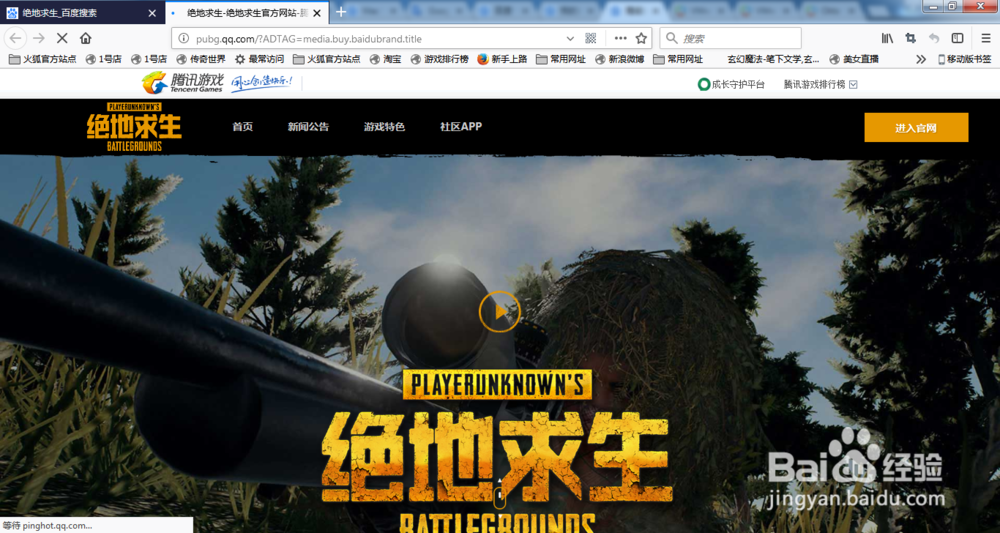1000x533 pixels.
Task: Stop loading the page via X button
Action: pyautogui.click(x=62, y=38)
